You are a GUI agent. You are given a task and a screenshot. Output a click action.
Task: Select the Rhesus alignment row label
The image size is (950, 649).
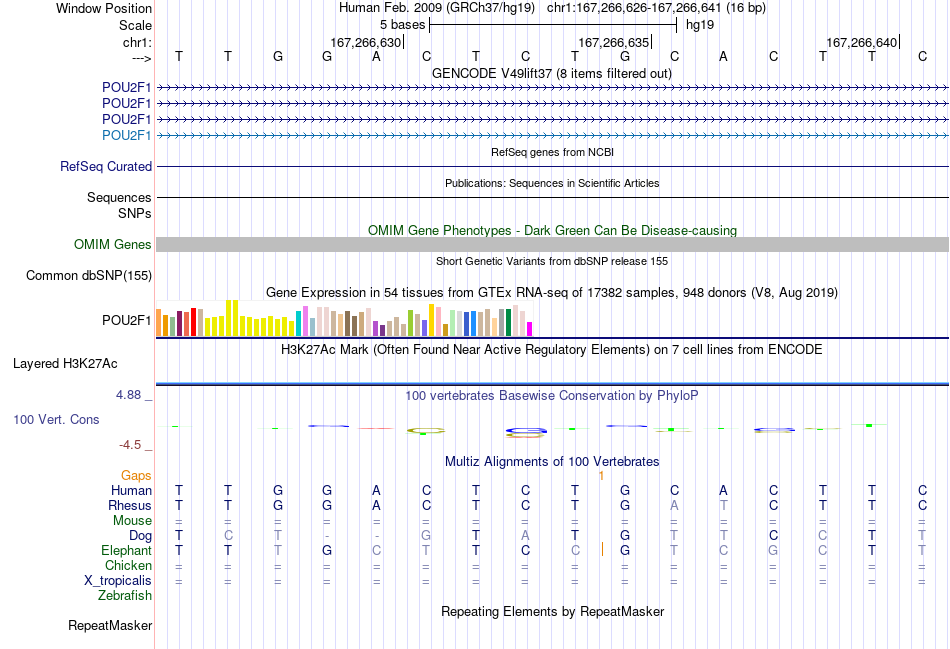click(130, 505)
